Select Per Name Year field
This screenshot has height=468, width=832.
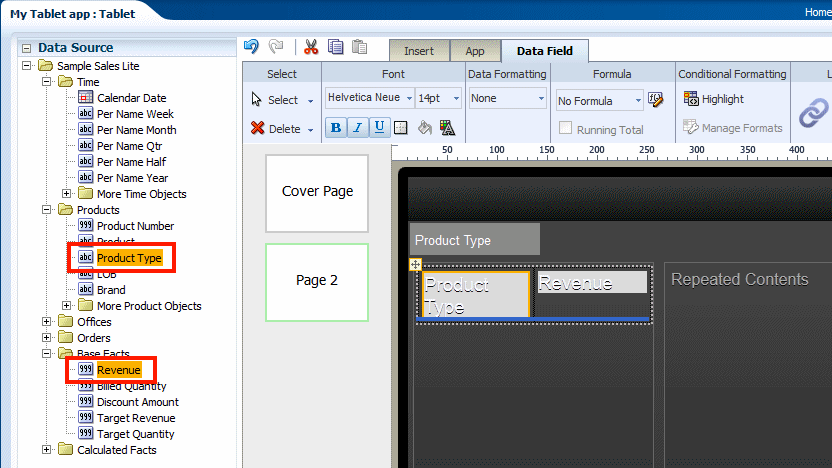pos(133,178)
